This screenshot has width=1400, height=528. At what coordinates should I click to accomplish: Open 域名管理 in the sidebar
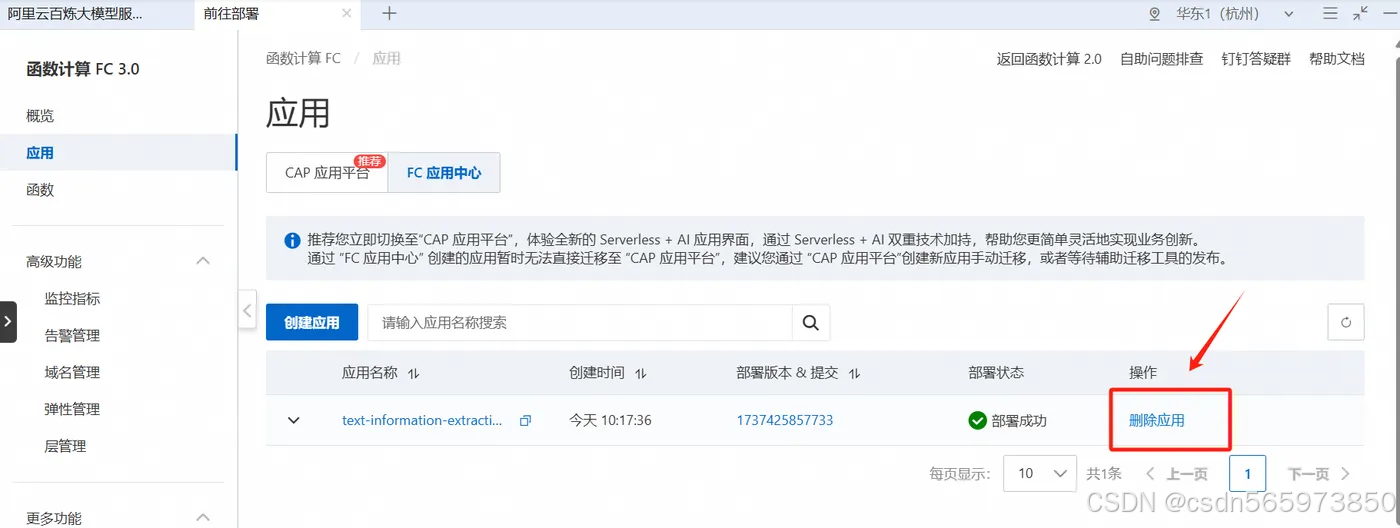72,372
